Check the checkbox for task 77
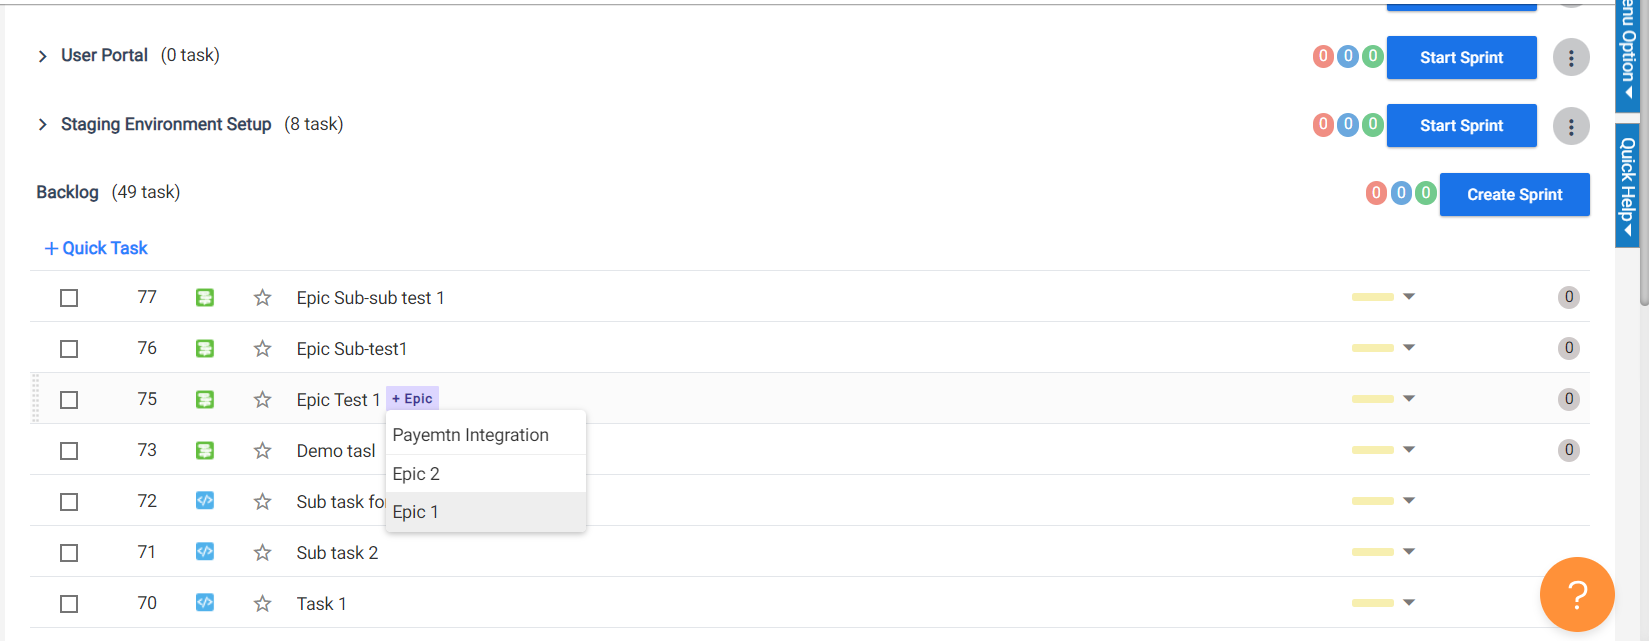 pos(69,298)
